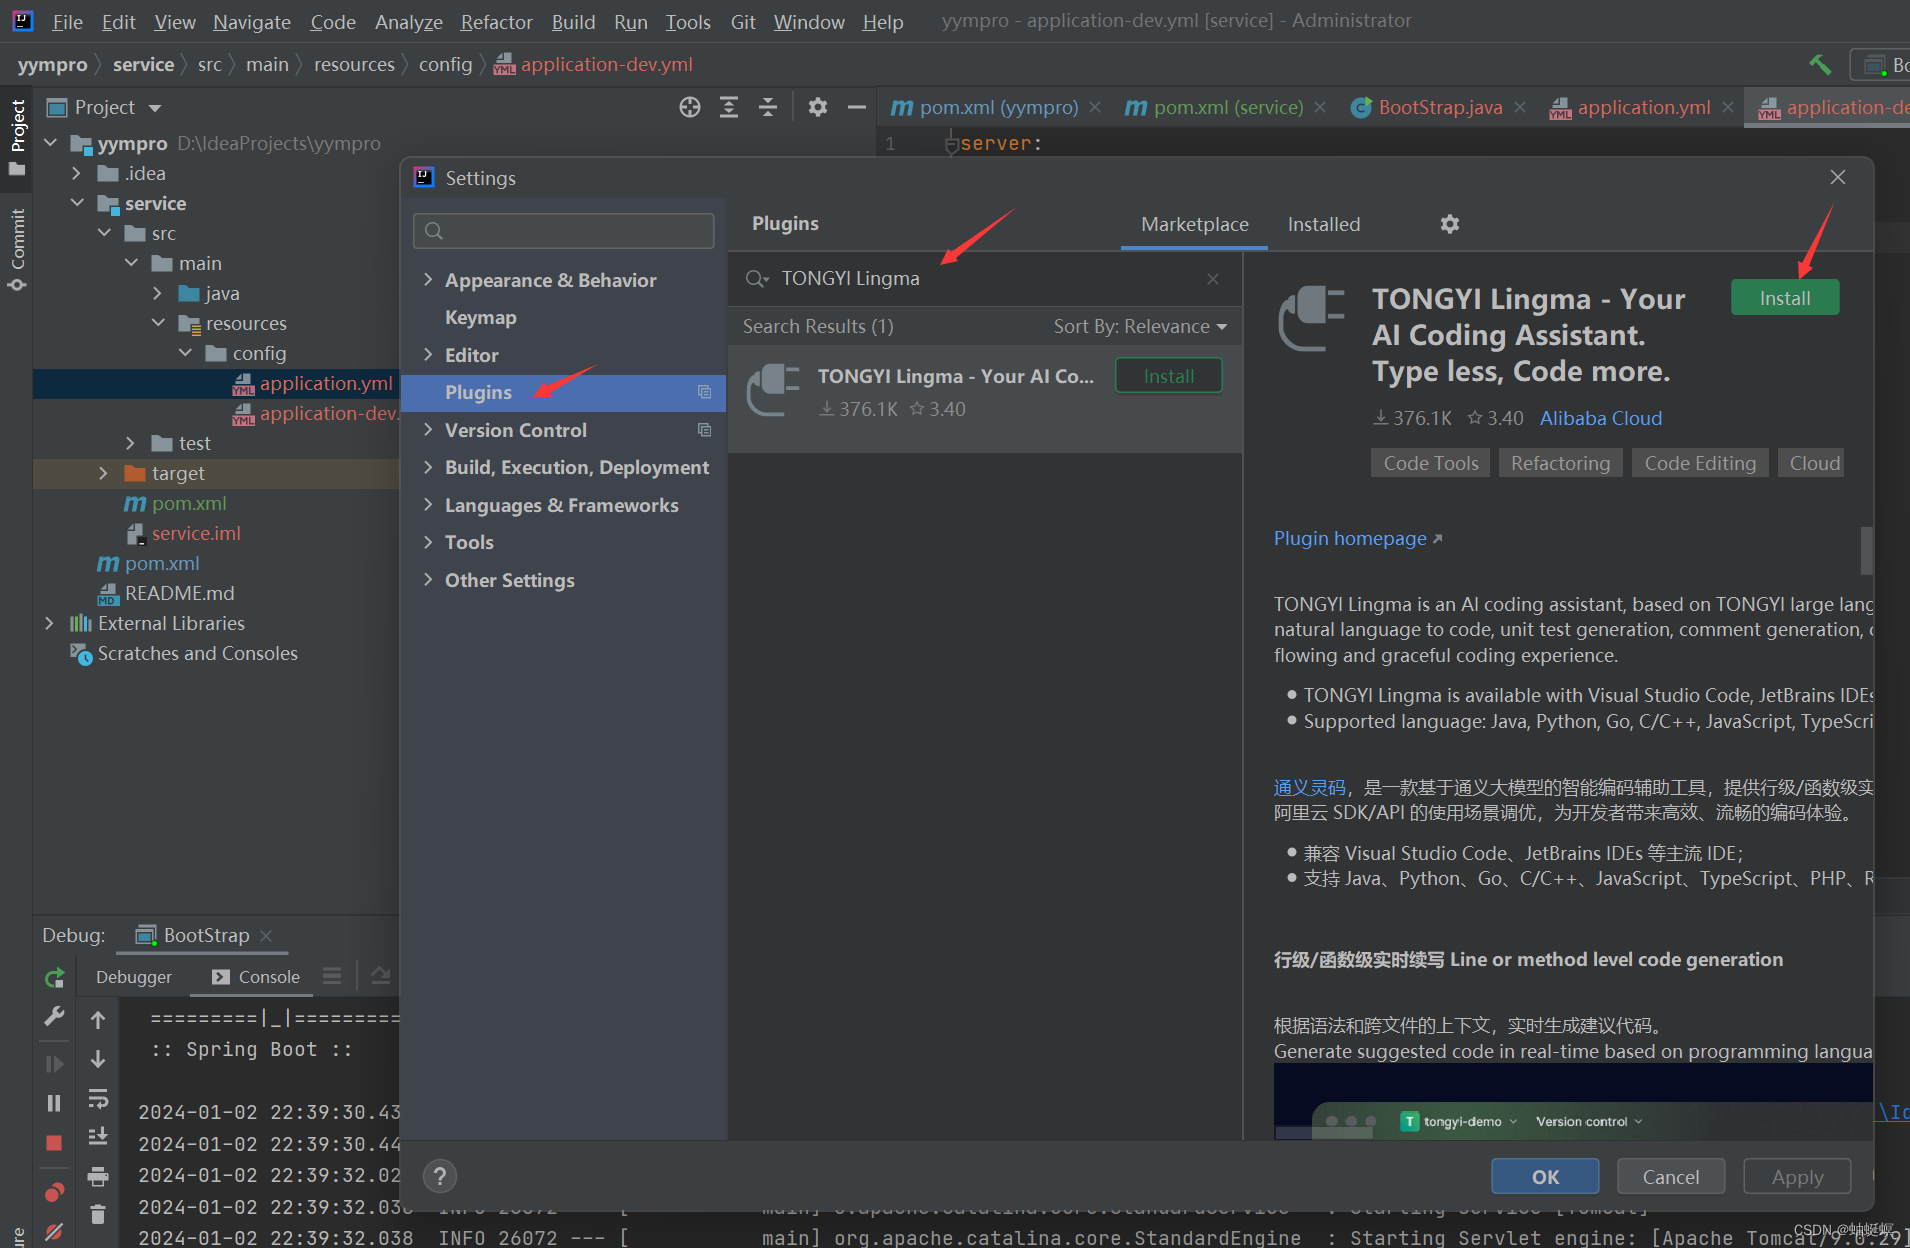The image size is (1910, 1248).
Task: Open the Sort By Relevance dropdown
Action: click(1140, 327)
